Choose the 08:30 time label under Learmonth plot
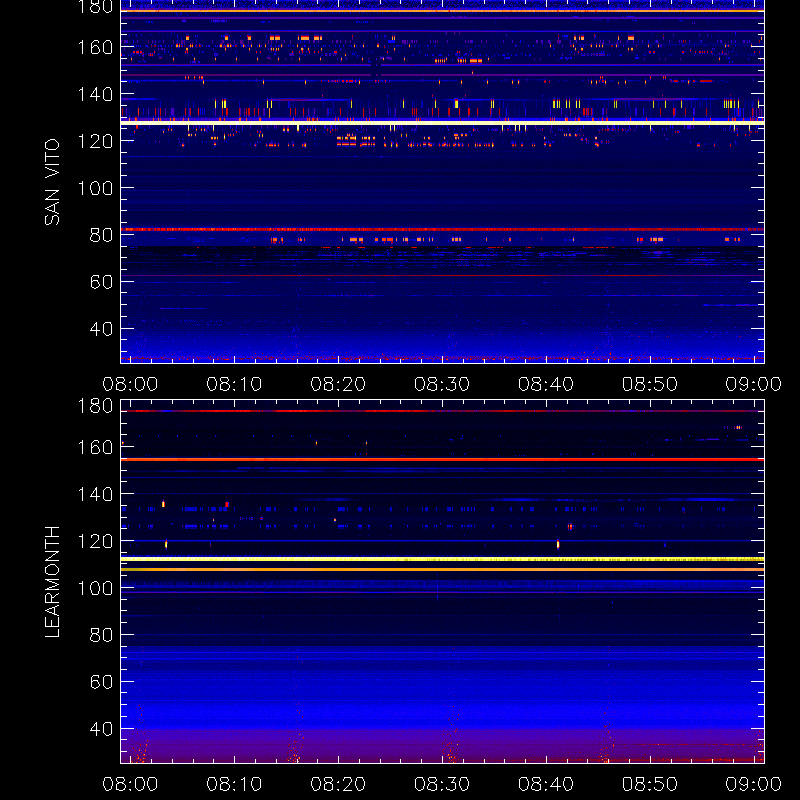Screen dimensions: 800x800 click(442, 784)
